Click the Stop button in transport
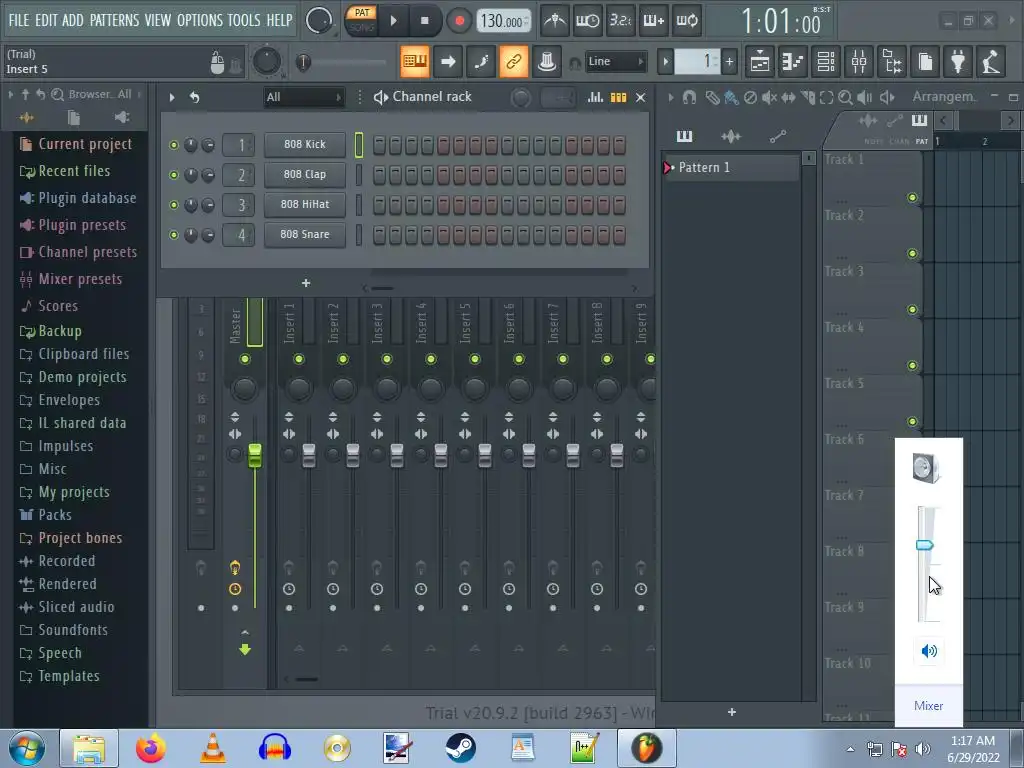The image size is (1024, 768). tap(424, 21)
